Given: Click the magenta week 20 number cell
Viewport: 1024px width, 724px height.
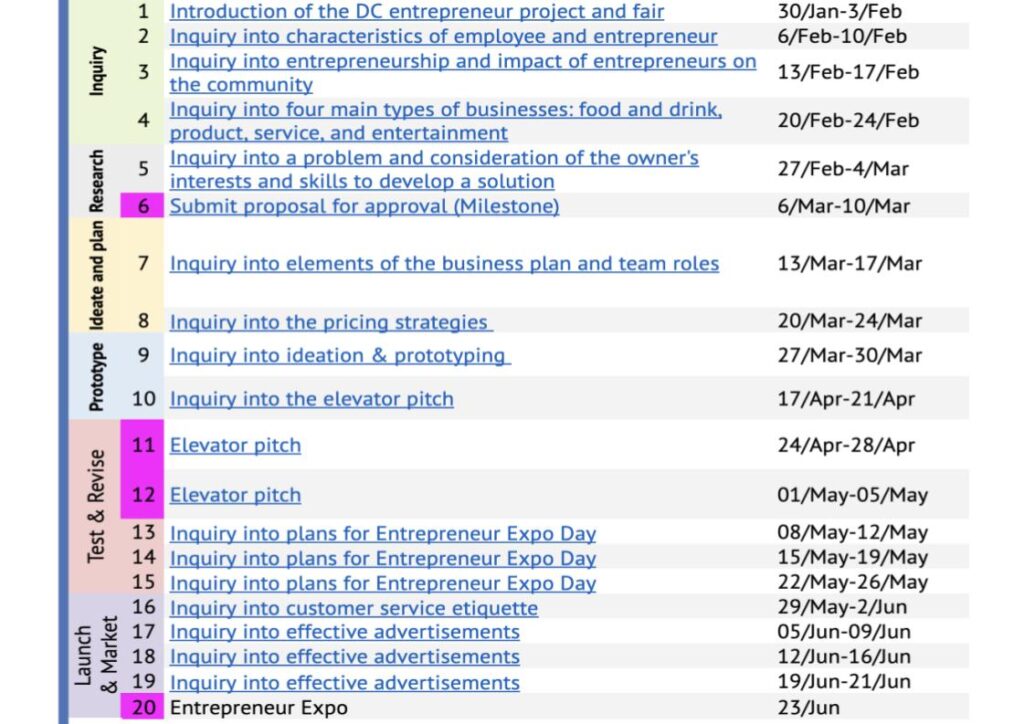Looking at the screenshot, I should (143, 708).
